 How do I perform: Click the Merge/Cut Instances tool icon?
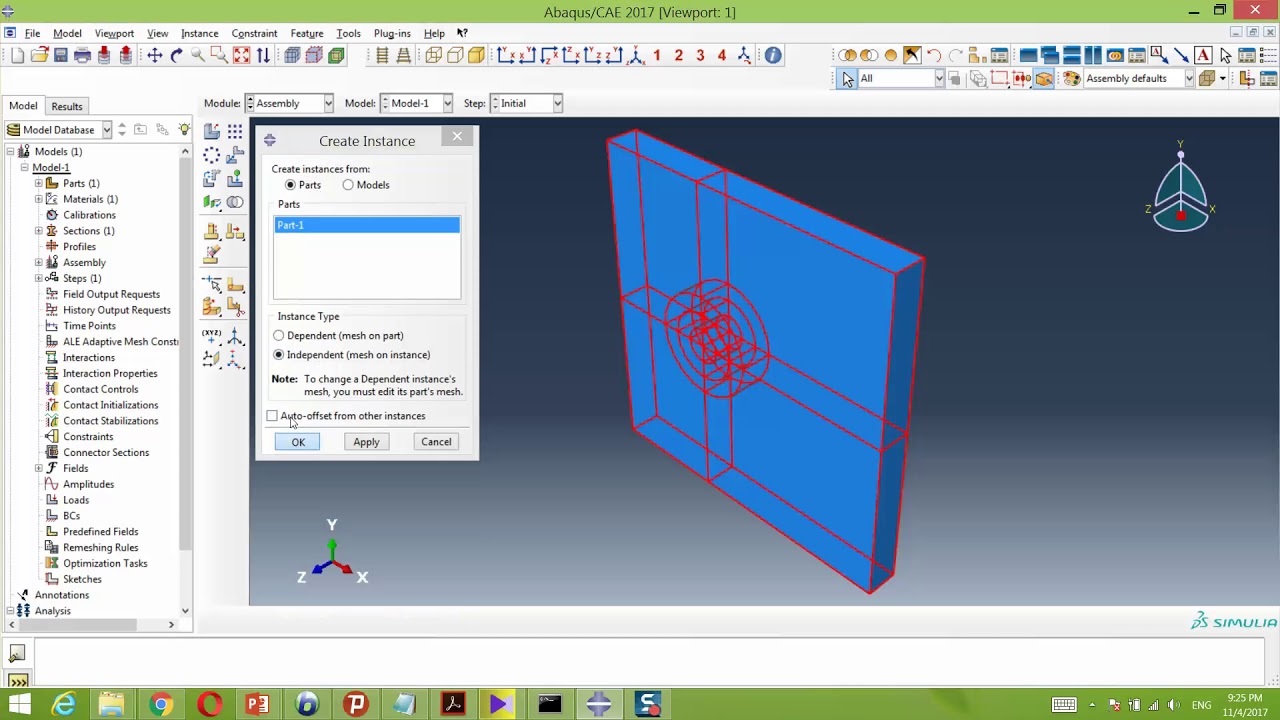click(235, 202)
